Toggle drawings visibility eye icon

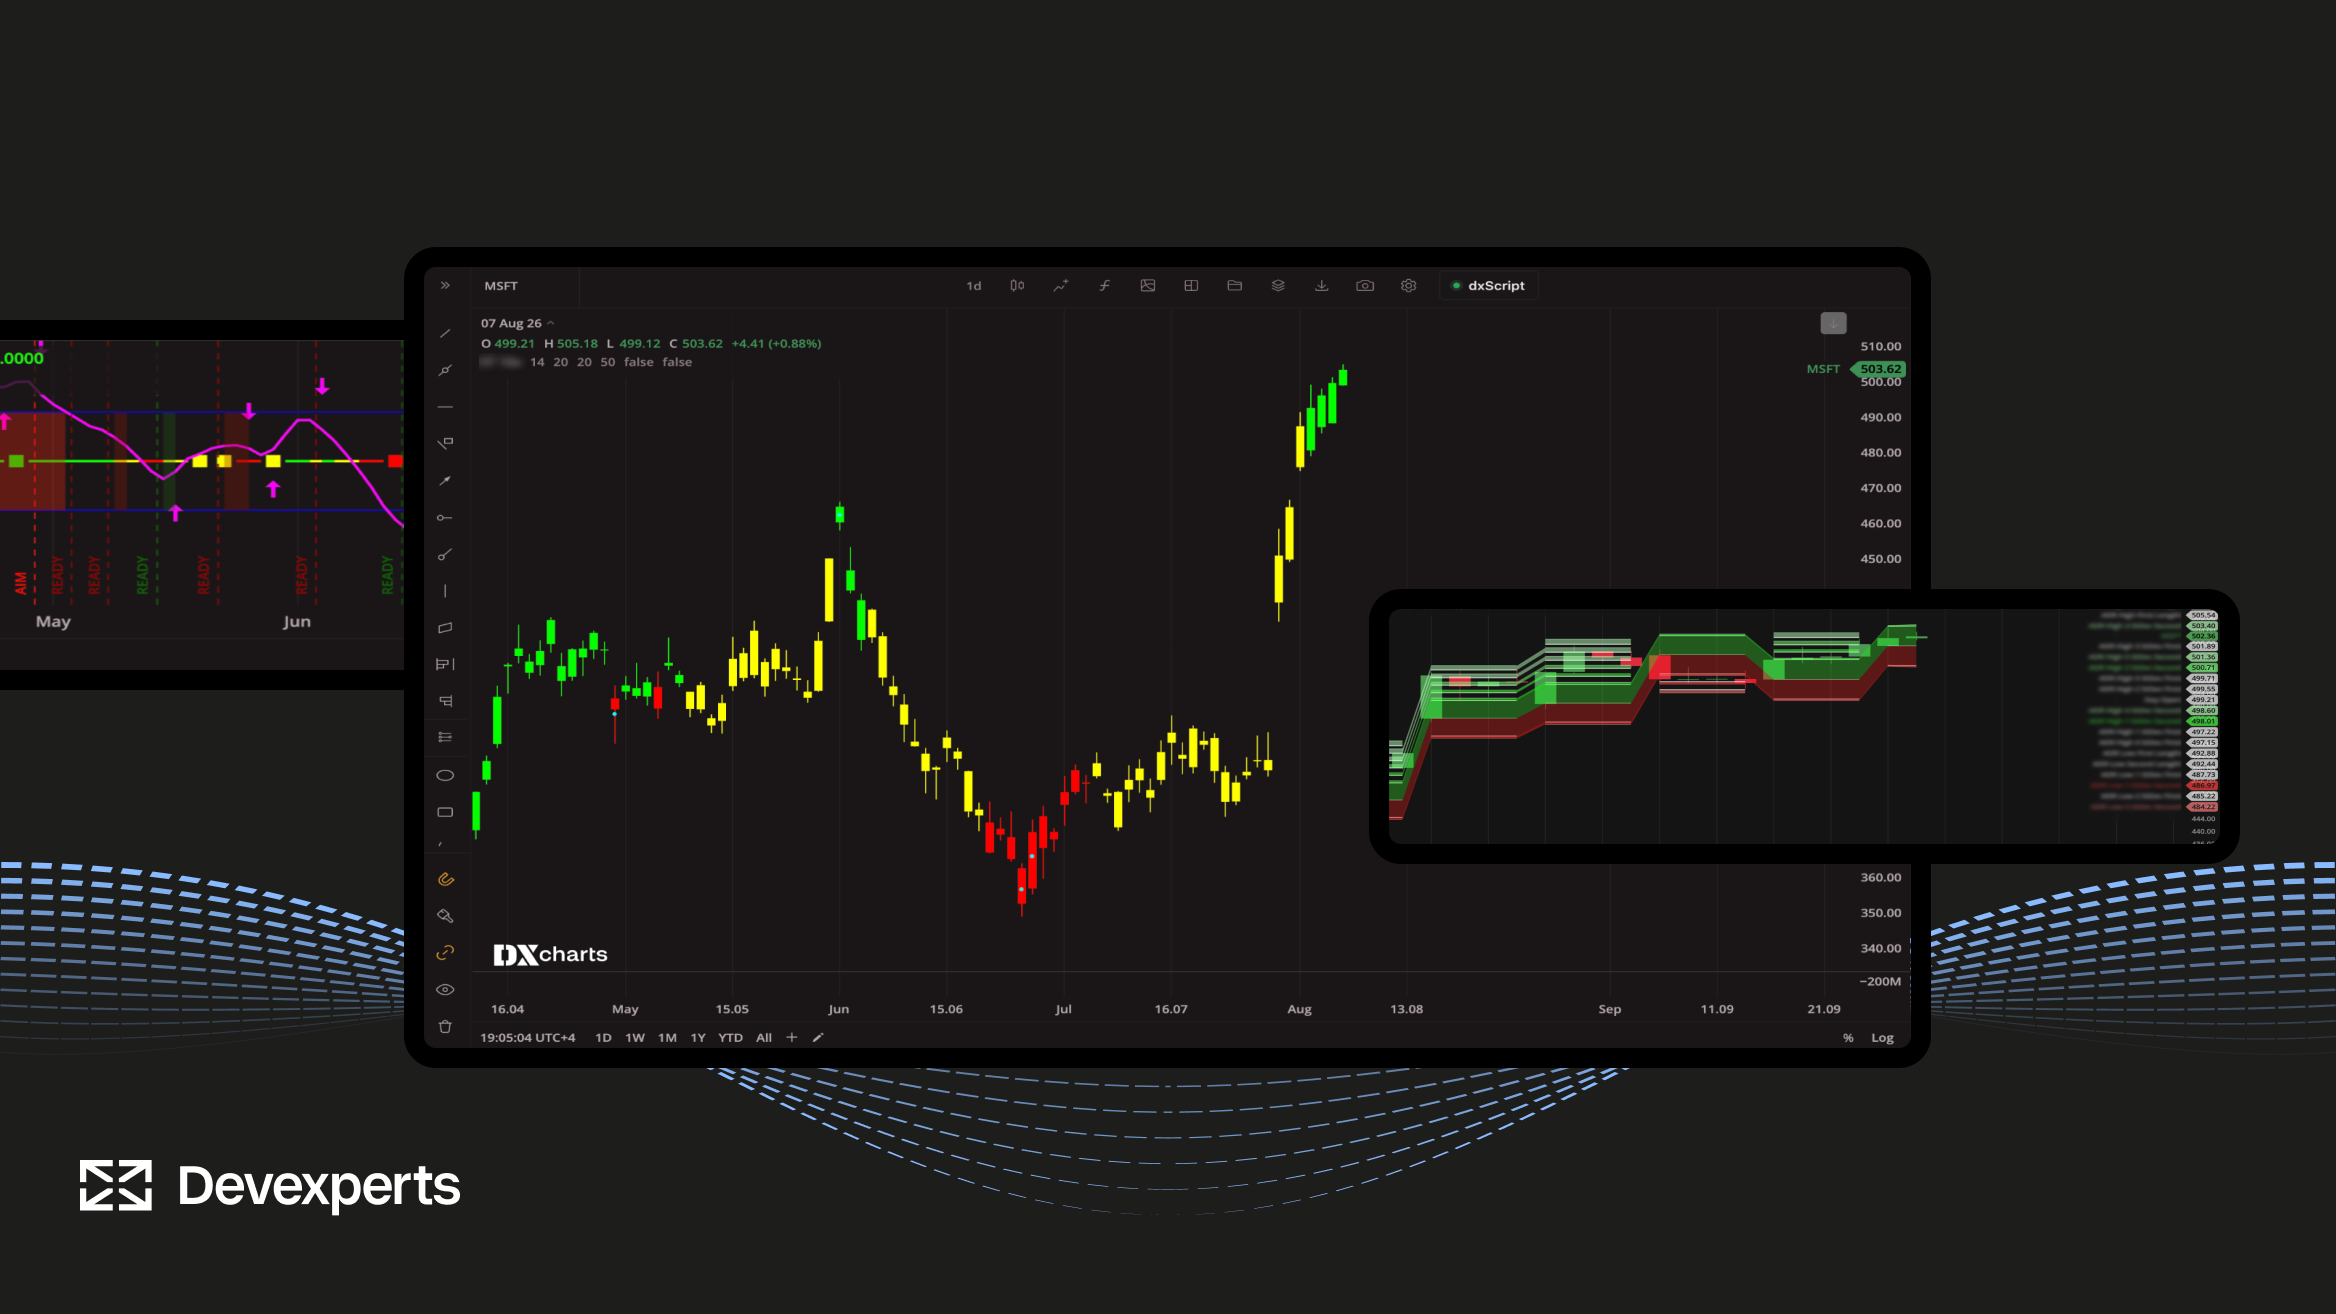446,990
